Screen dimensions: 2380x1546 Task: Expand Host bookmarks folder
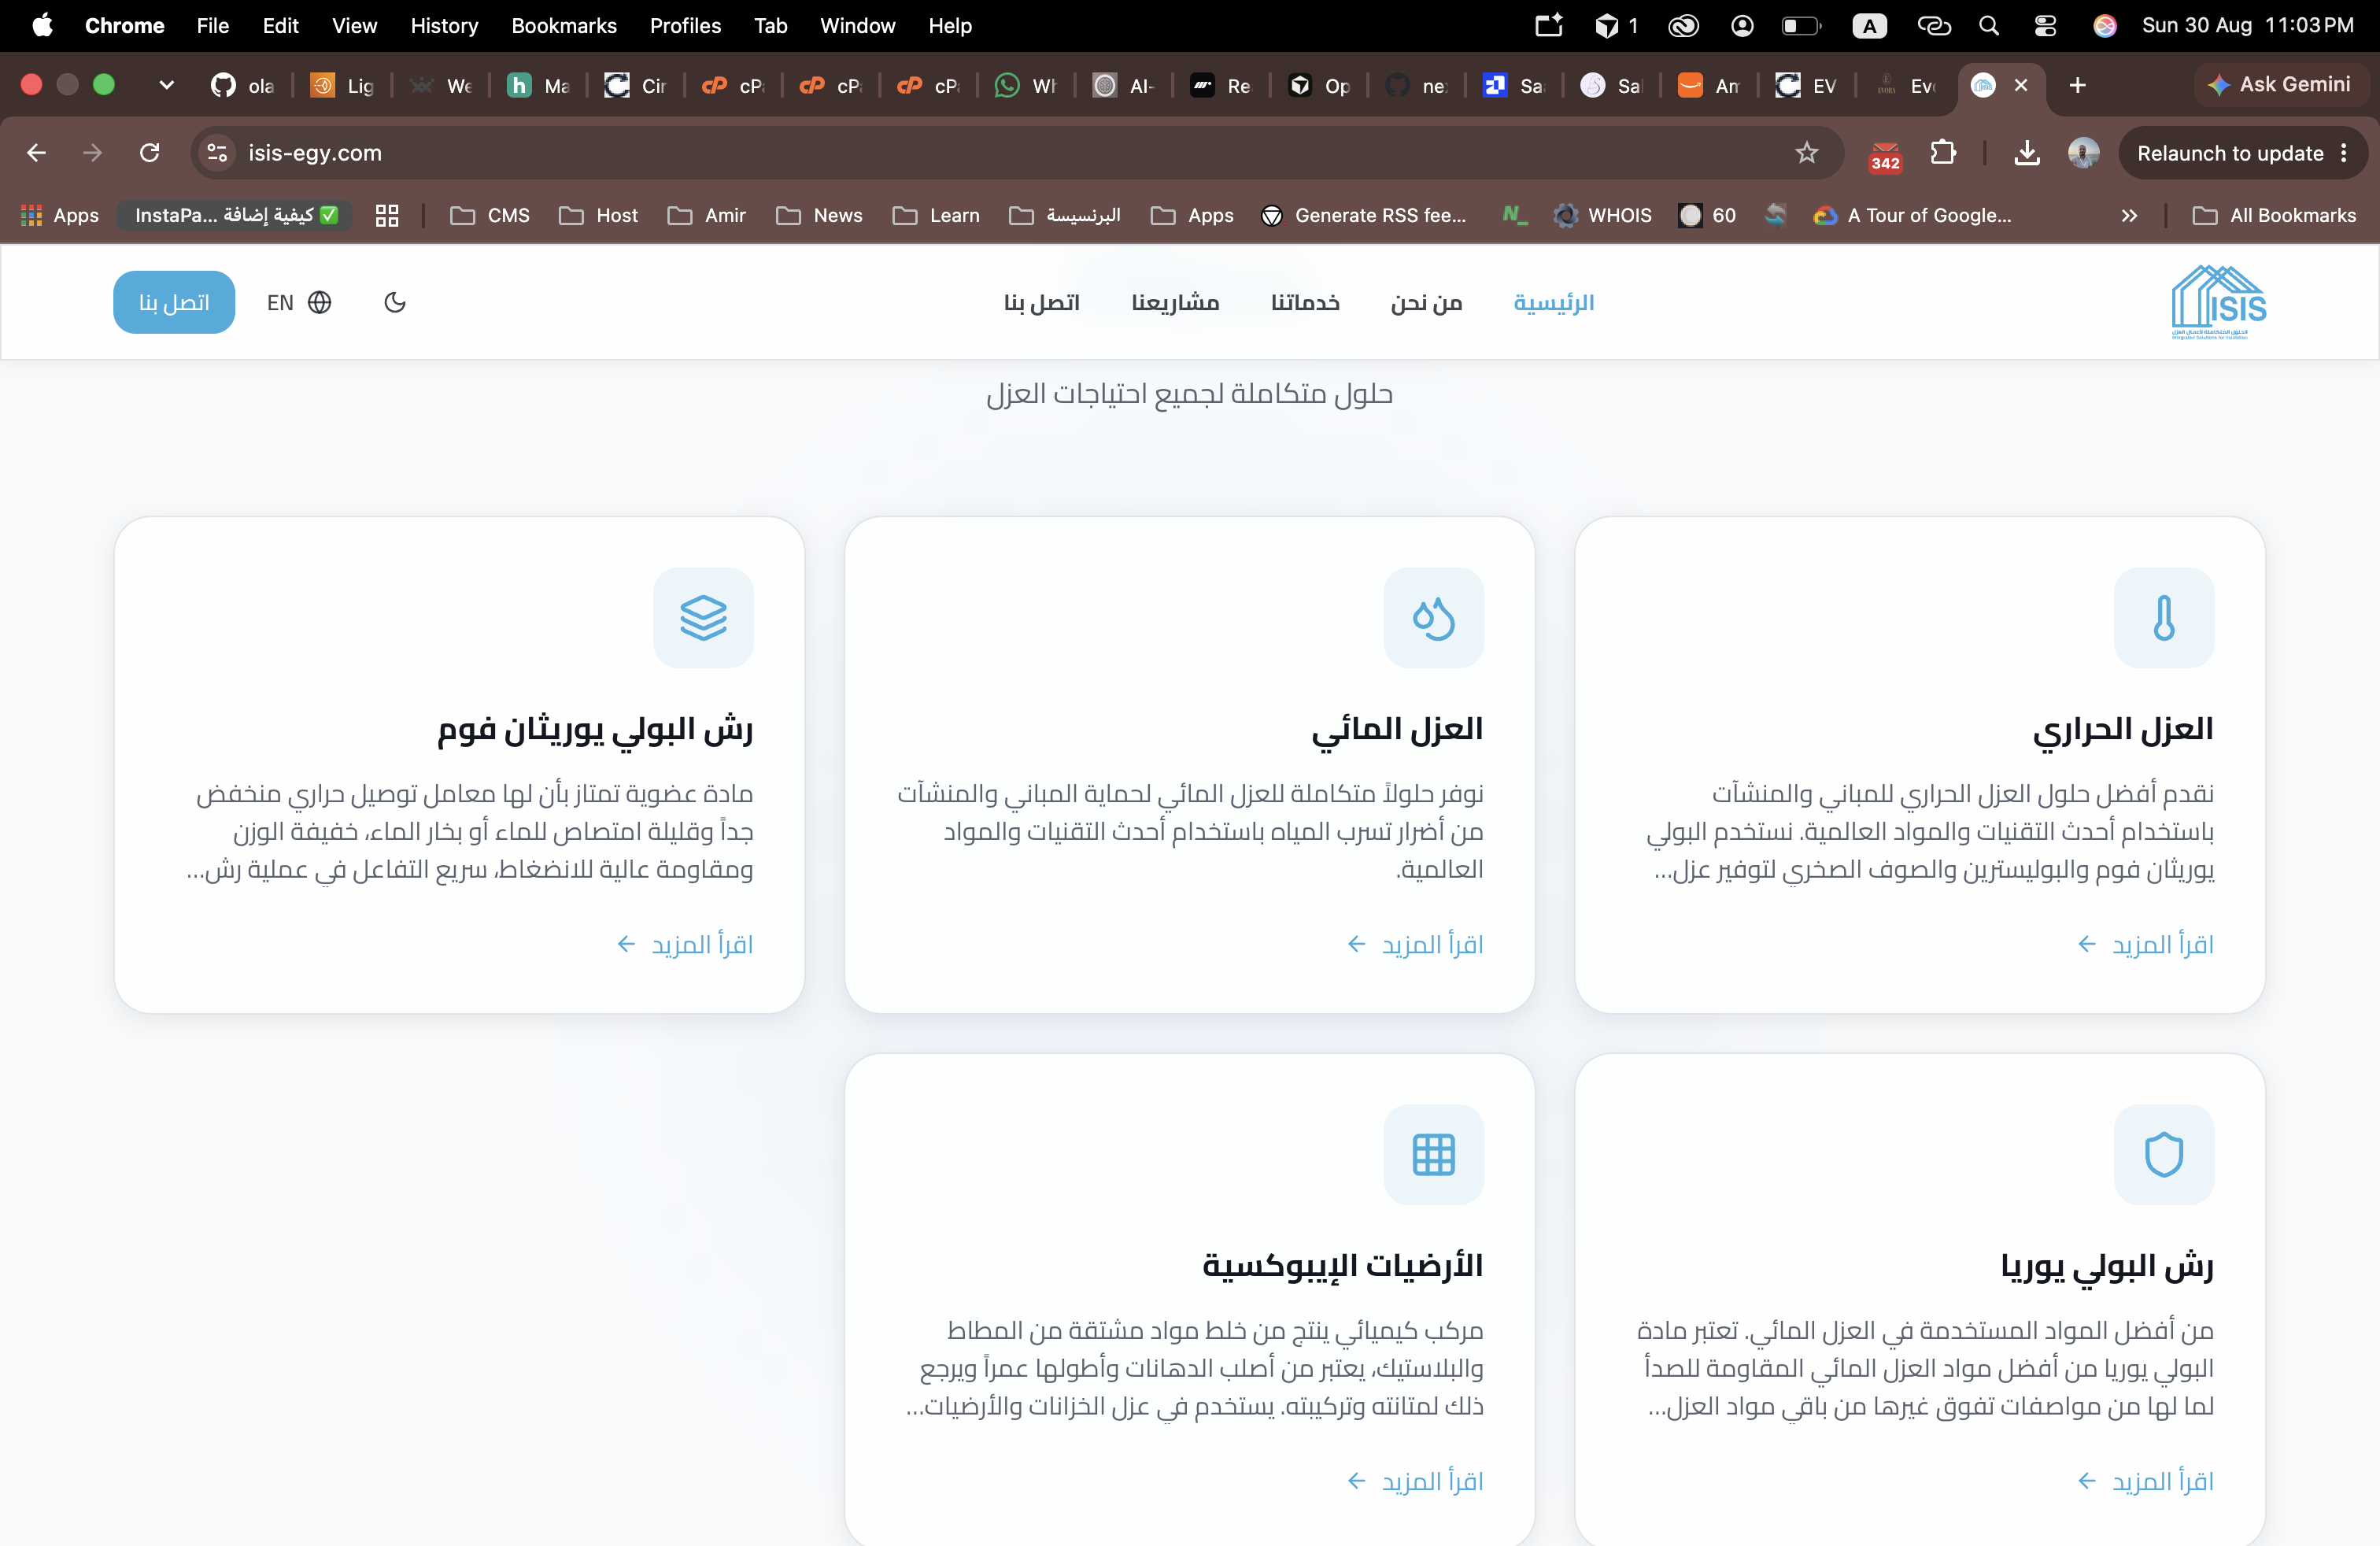tap(599, 215)
